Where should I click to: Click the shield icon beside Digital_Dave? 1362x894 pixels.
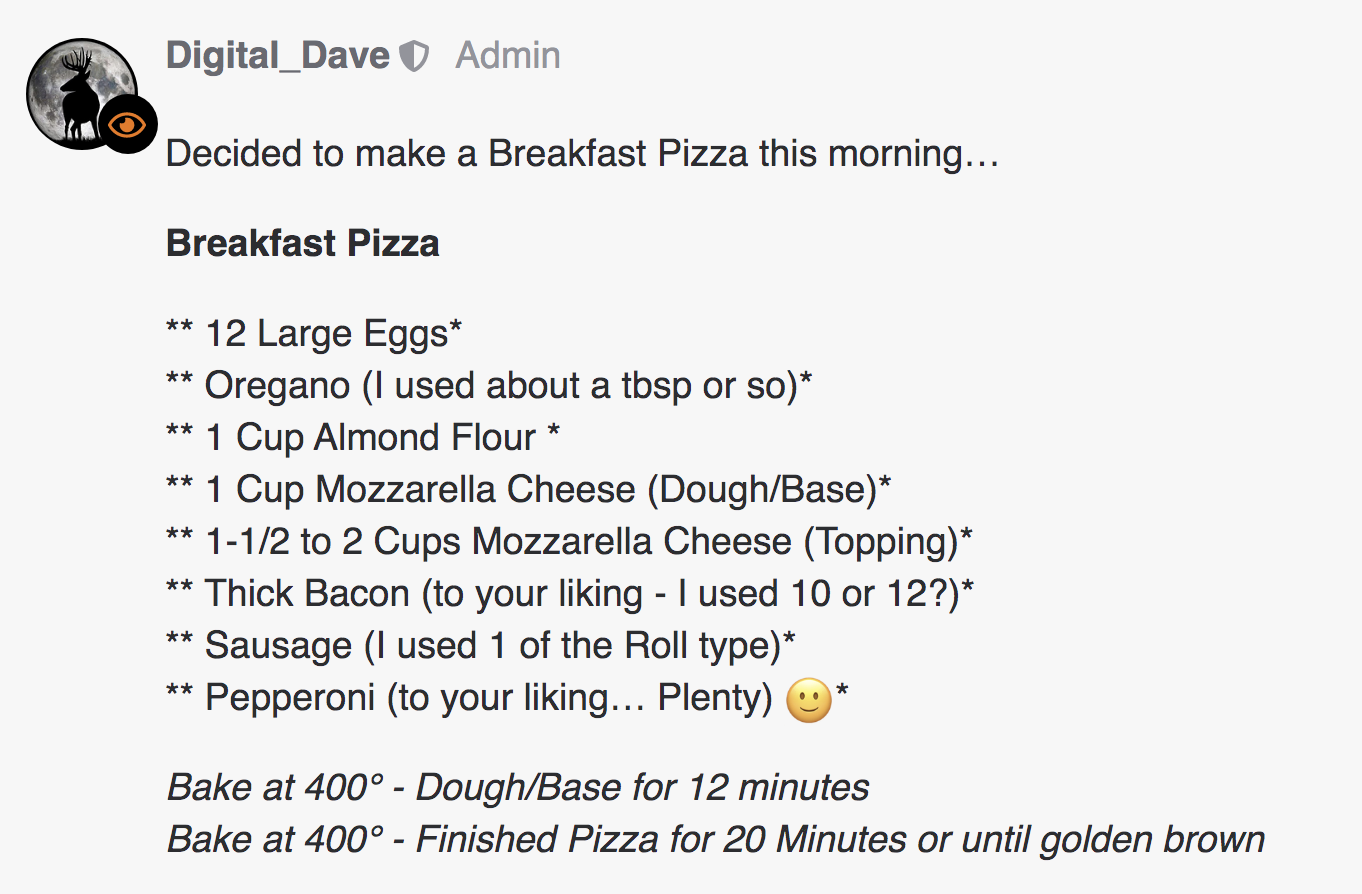pyautogui.click(x=414, y=57)
